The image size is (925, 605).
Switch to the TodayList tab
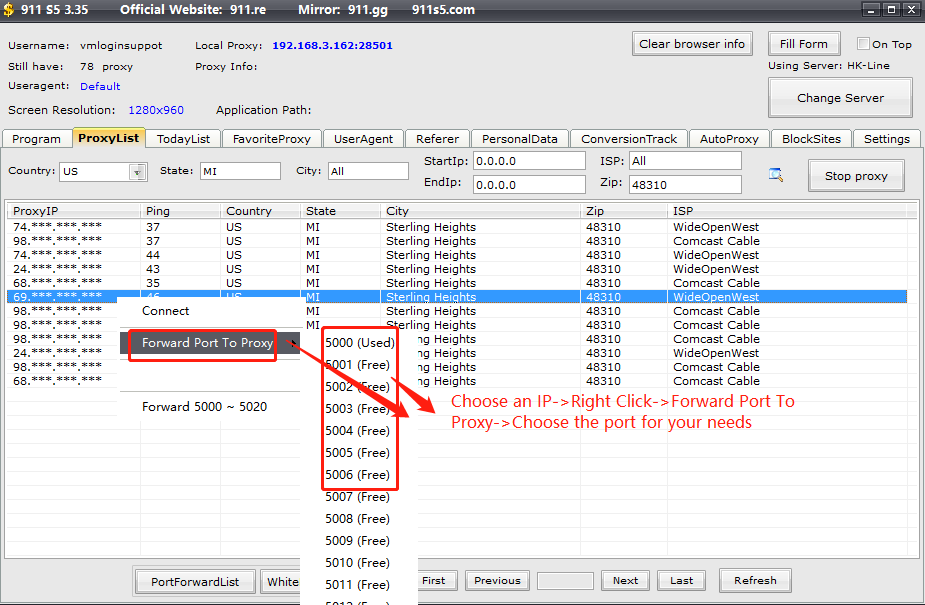(x=183, y=139)
